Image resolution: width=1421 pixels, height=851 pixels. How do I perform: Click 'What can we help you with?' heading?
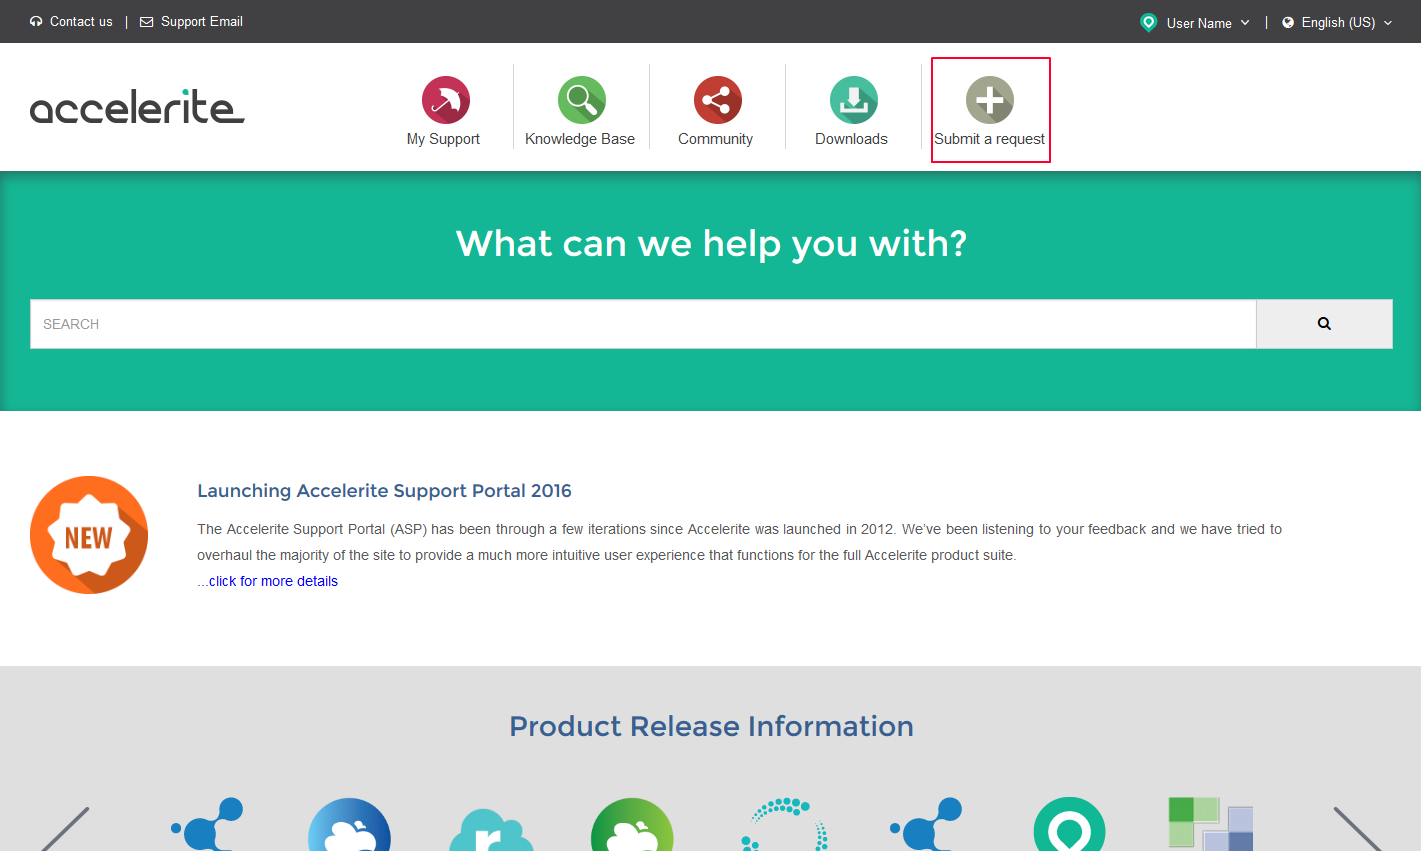tap(711, 243)
